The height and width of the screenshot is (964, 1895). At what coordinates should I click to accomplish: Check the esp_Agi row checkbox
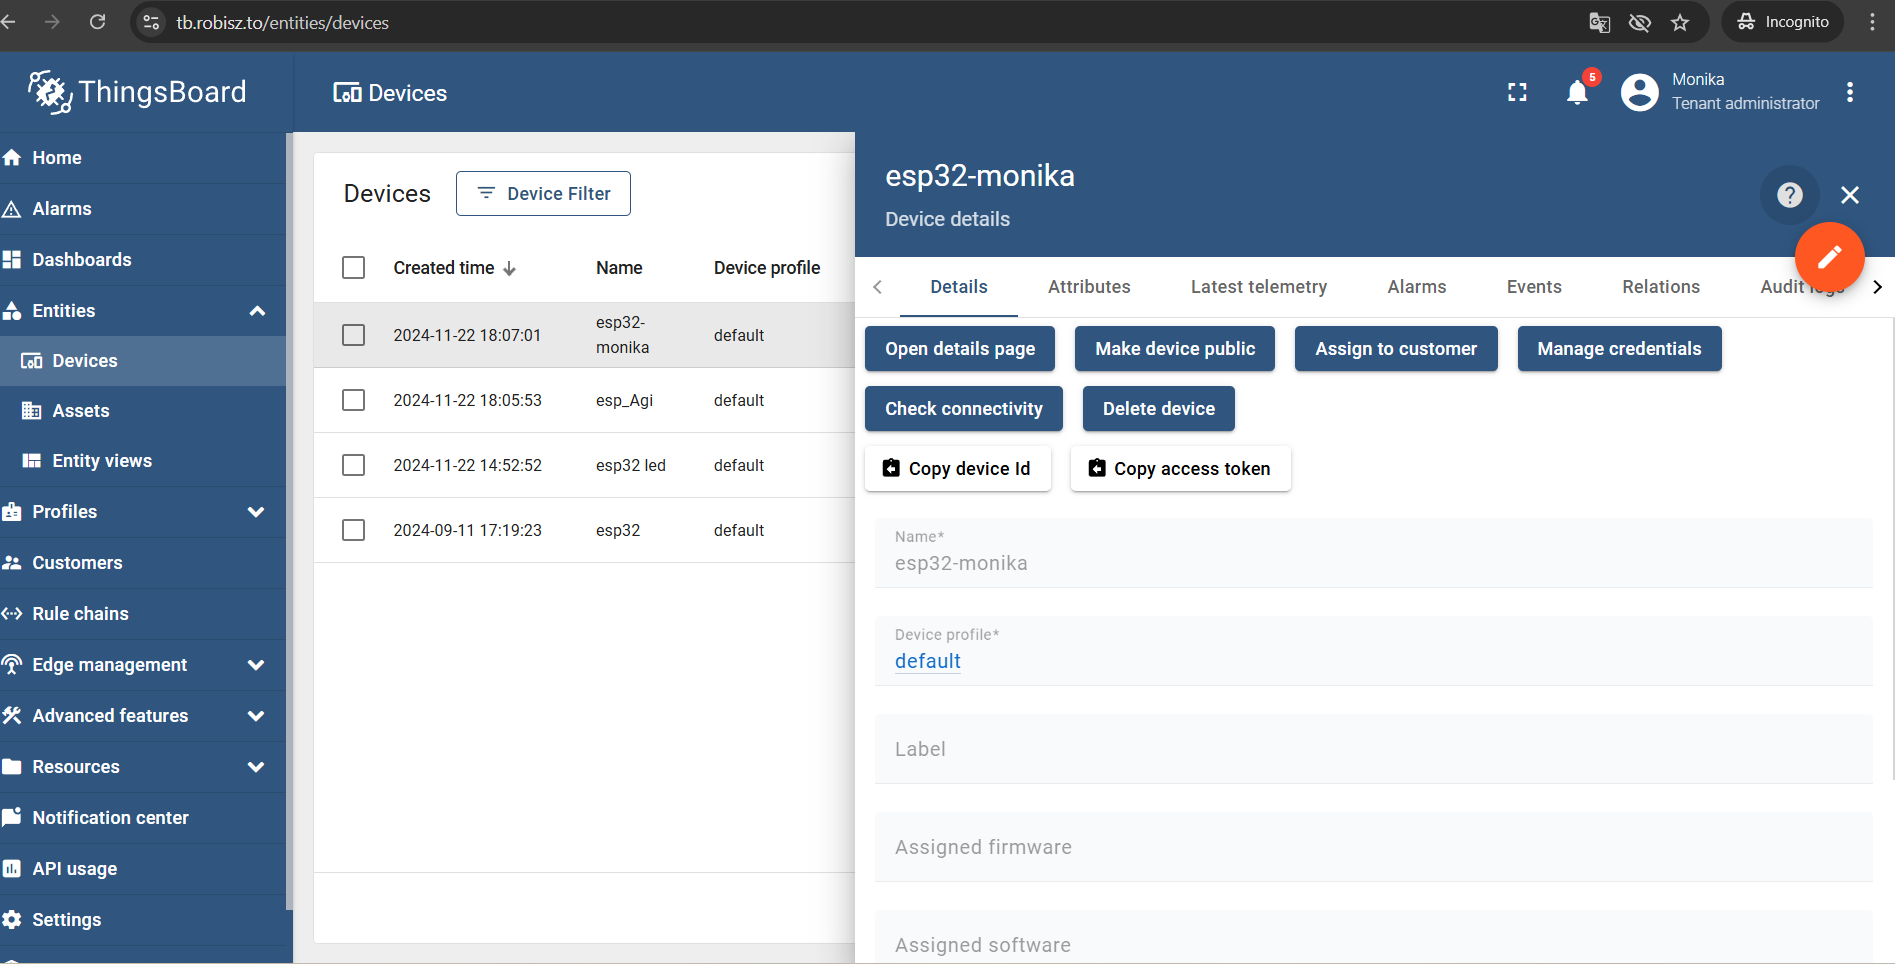pos(354,400)
